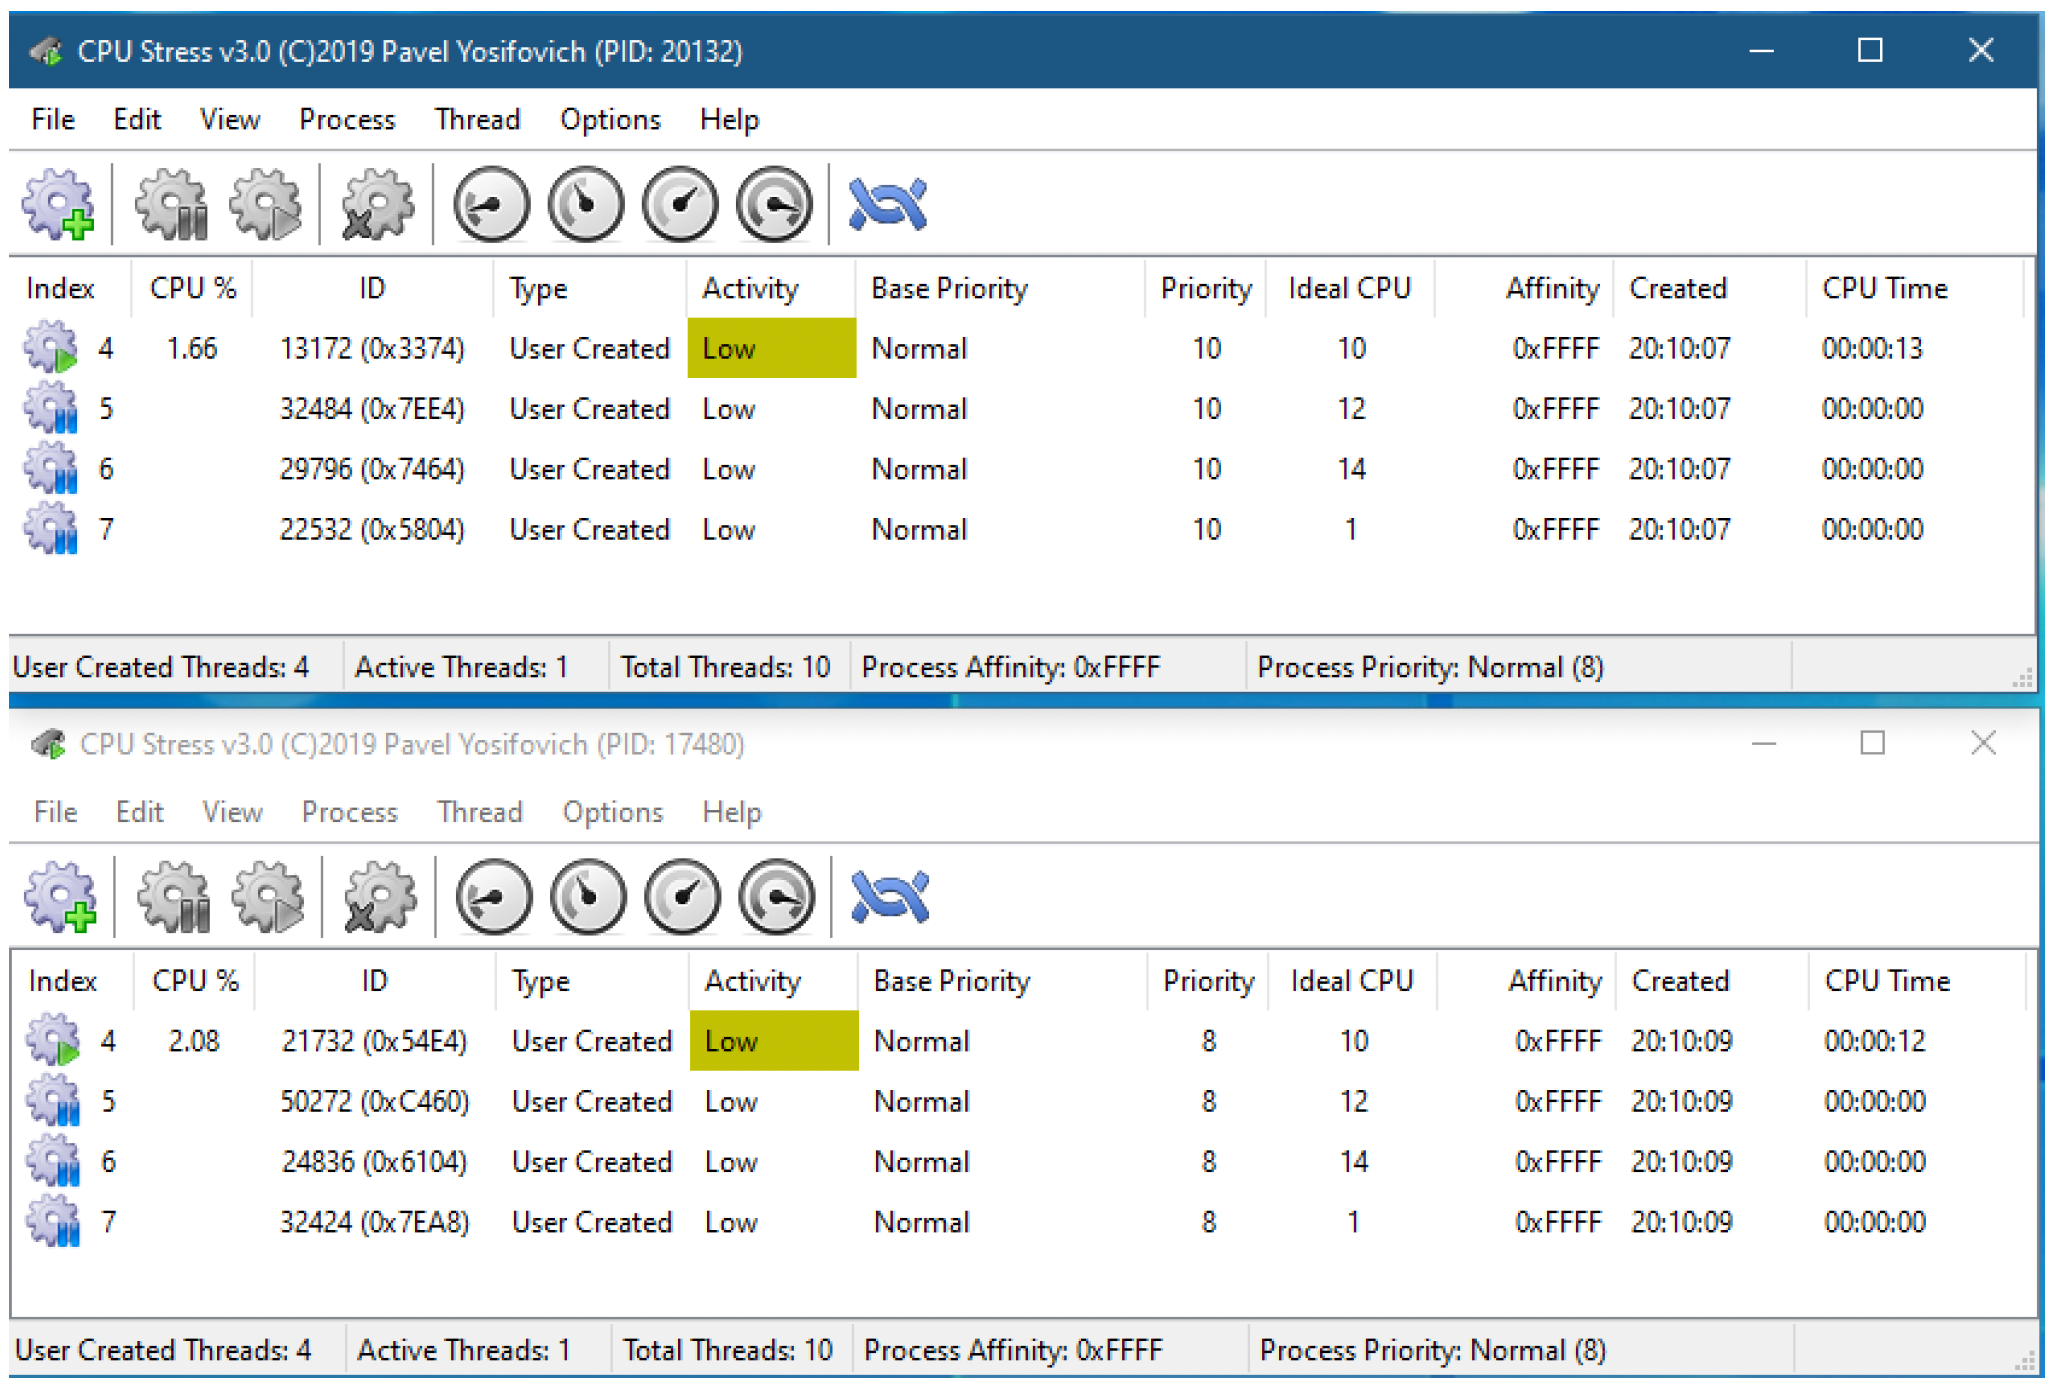Image resolution: width=2058 pixels, height=1396 pixels.
Task: Click CPU Time 00:00:12
Action: click(1874, 1041)
